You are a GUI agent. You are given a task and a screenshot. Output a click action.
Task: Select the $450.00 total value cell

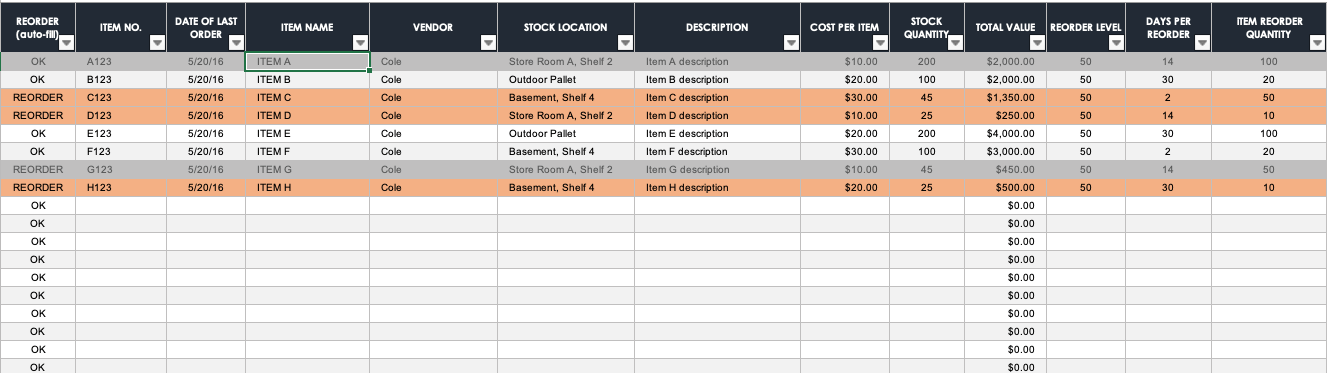[x=1005, y=169]
